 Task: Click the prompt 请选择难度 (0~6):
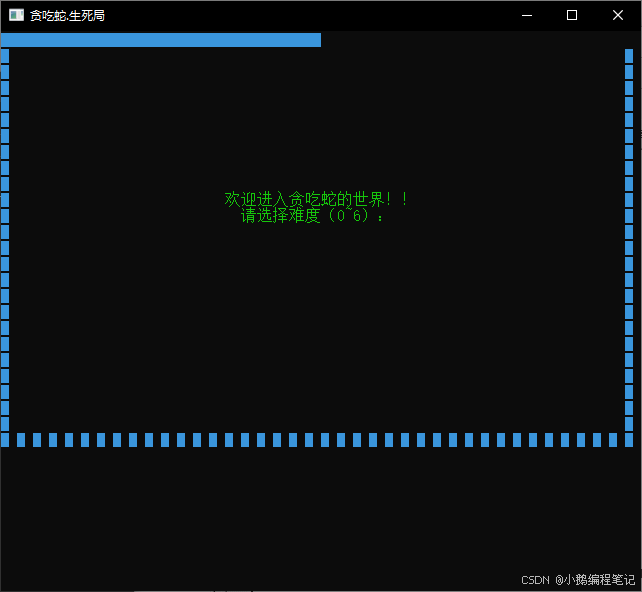pos(312,216)
